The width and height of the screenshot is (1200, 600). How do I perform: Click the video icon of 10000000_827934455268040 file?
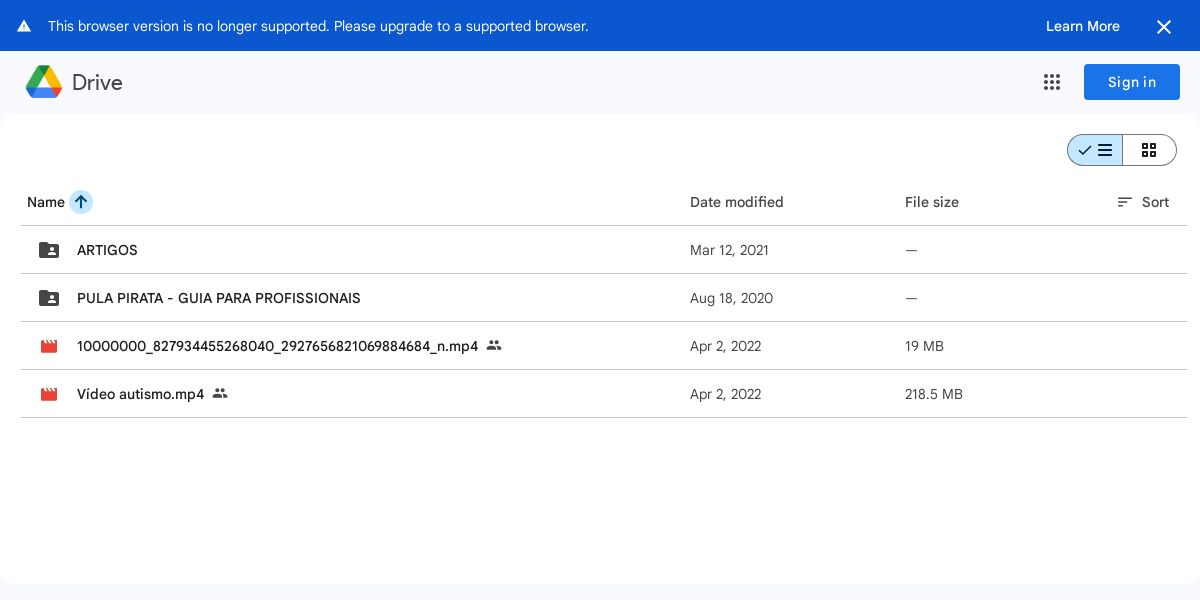(49, 346)
